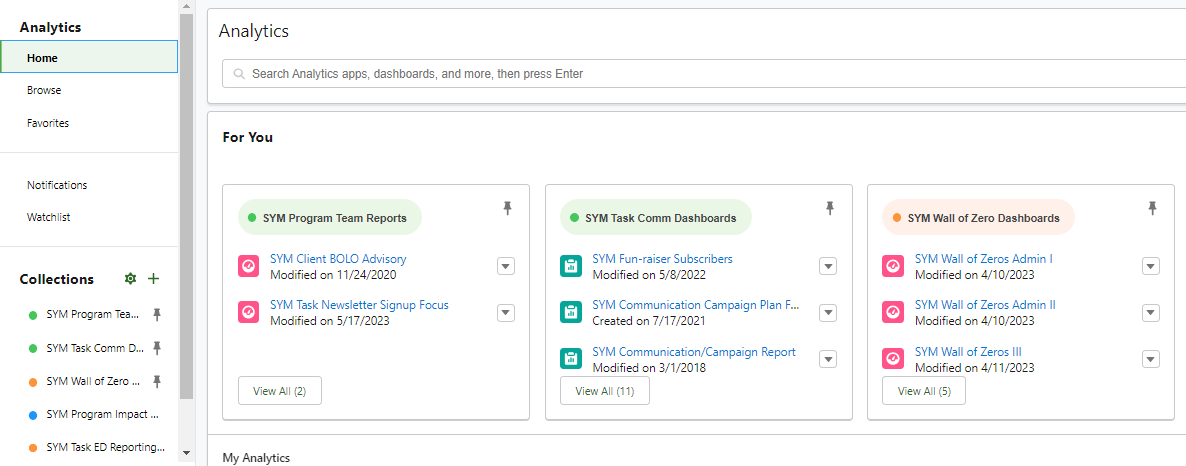Add new collection with plus icon
Screen dimensions: 1186x466
(x=154, y=279)
